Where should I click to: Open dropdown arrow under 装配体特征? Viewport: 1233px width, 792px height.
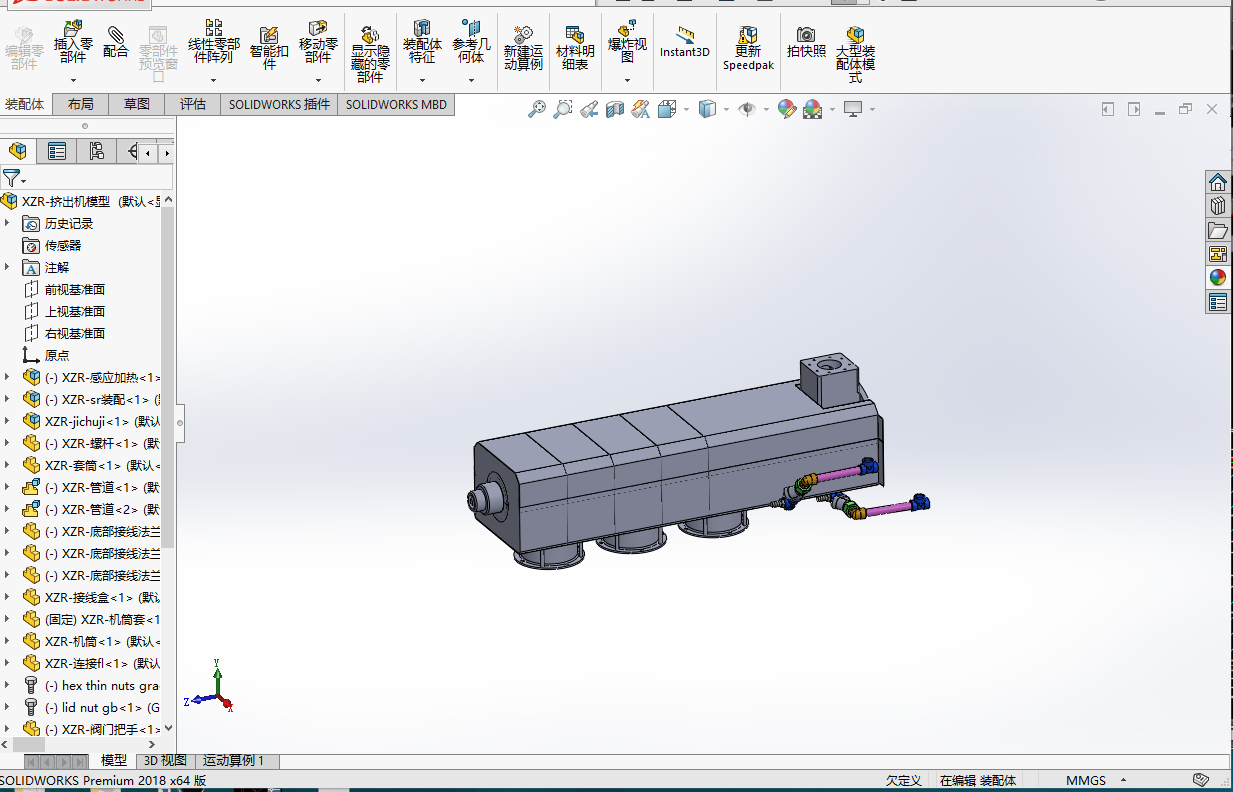422,80
